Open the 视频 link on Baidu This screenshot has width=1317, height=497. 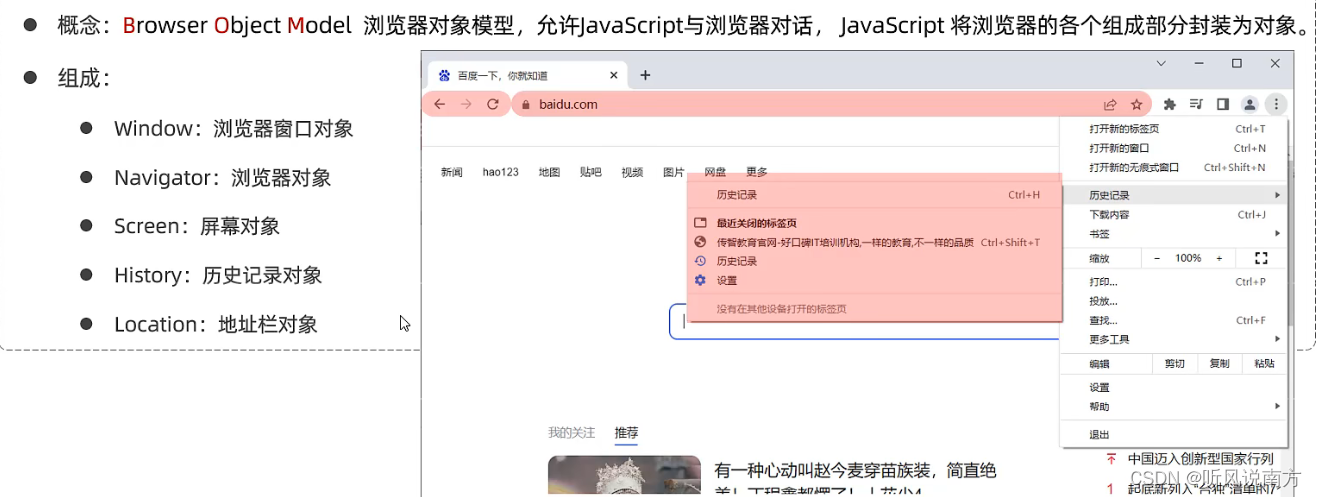pyautogui.click(x=632, y=172)
